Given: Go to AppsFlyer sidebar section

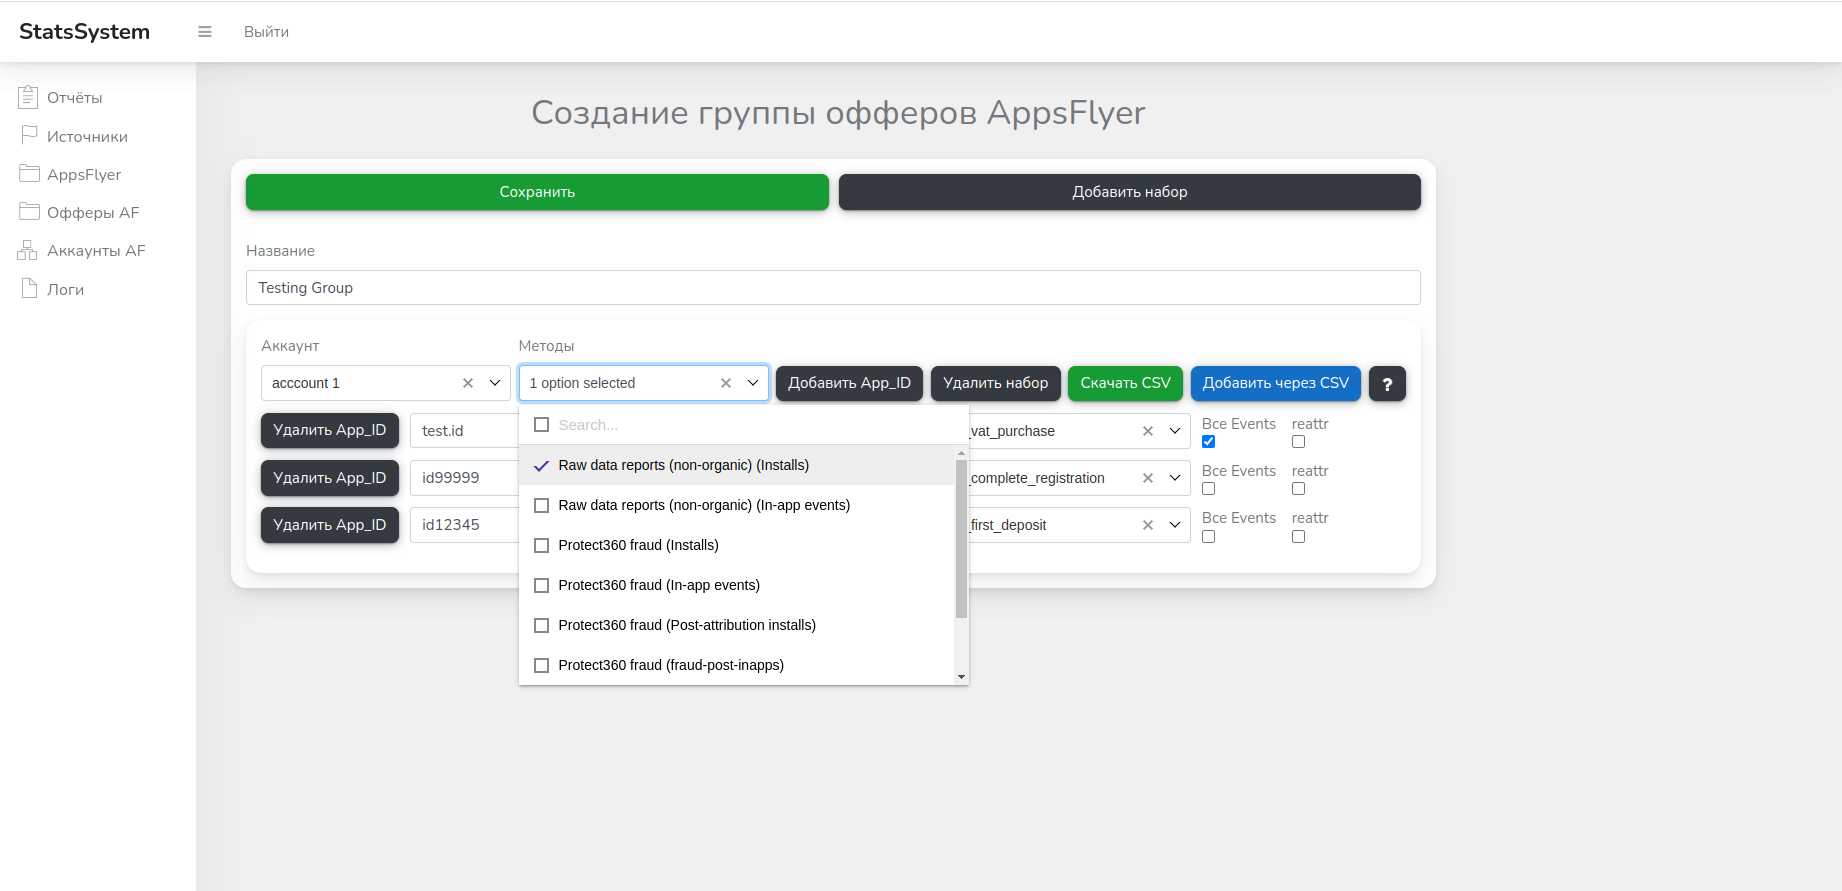Looking at the screenshot, I should 84,174.
